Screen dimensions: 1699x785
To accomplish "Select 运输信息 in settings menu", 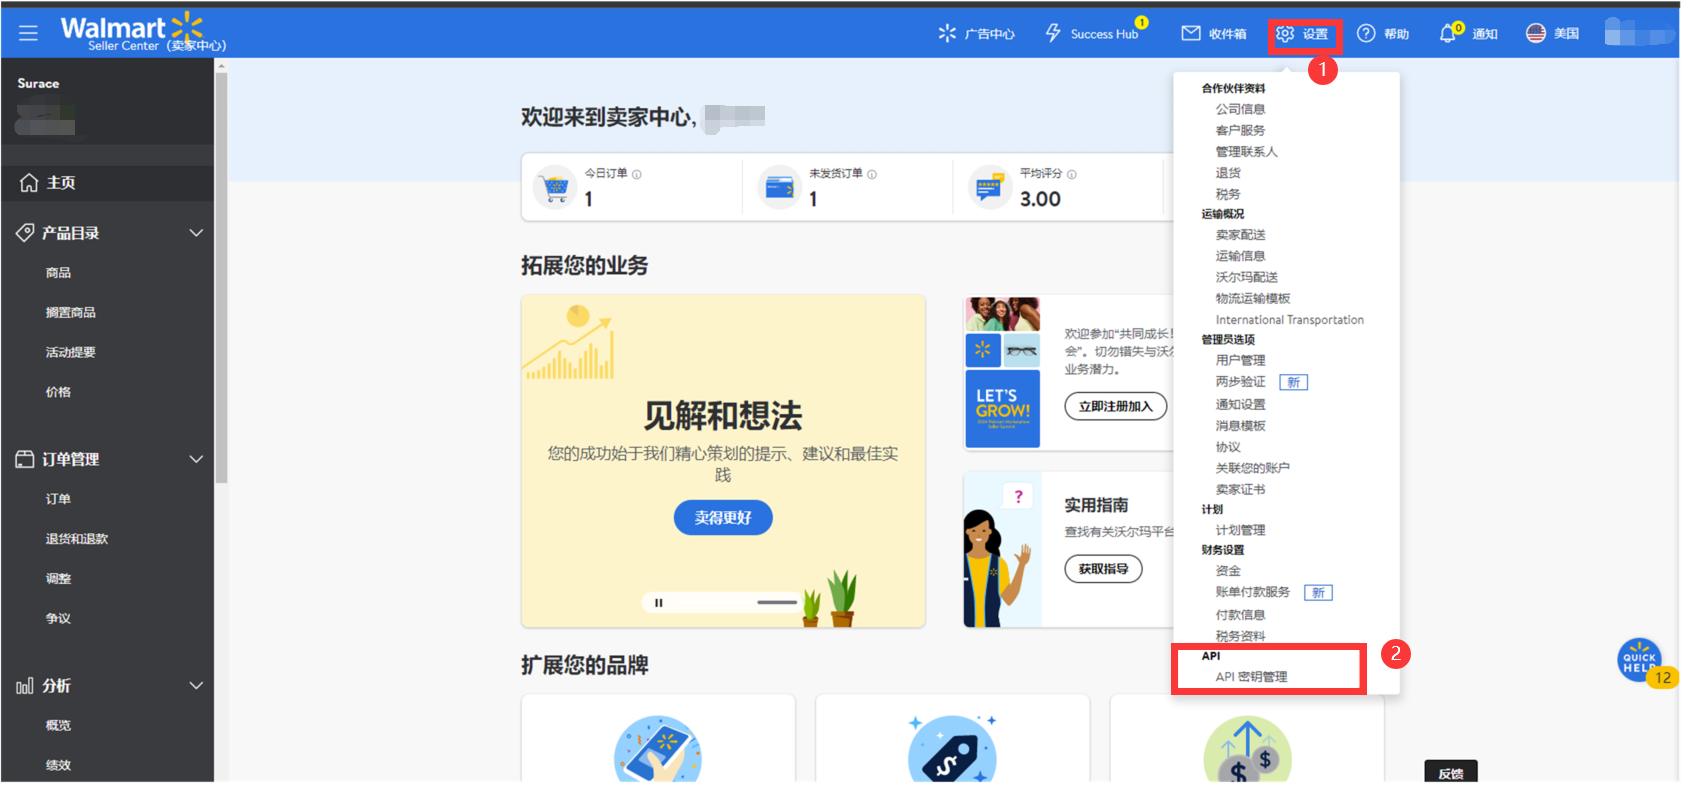I will click(1240, 256).
